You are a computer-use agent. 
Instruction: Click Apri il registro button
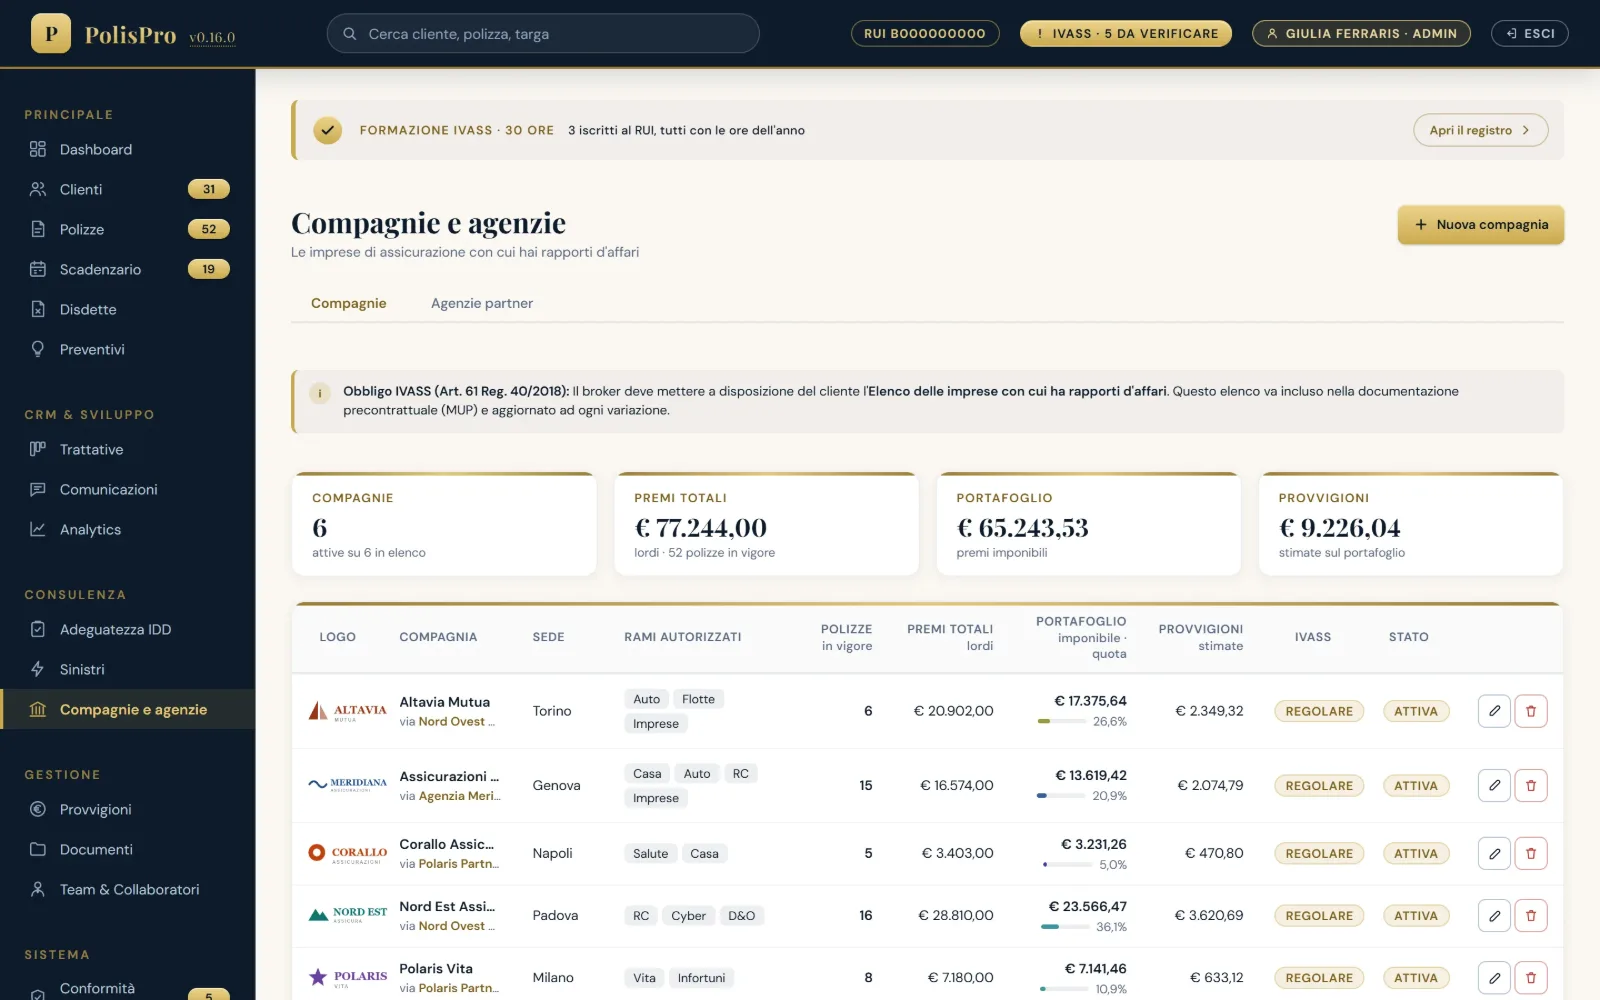tap(1481, 130)
